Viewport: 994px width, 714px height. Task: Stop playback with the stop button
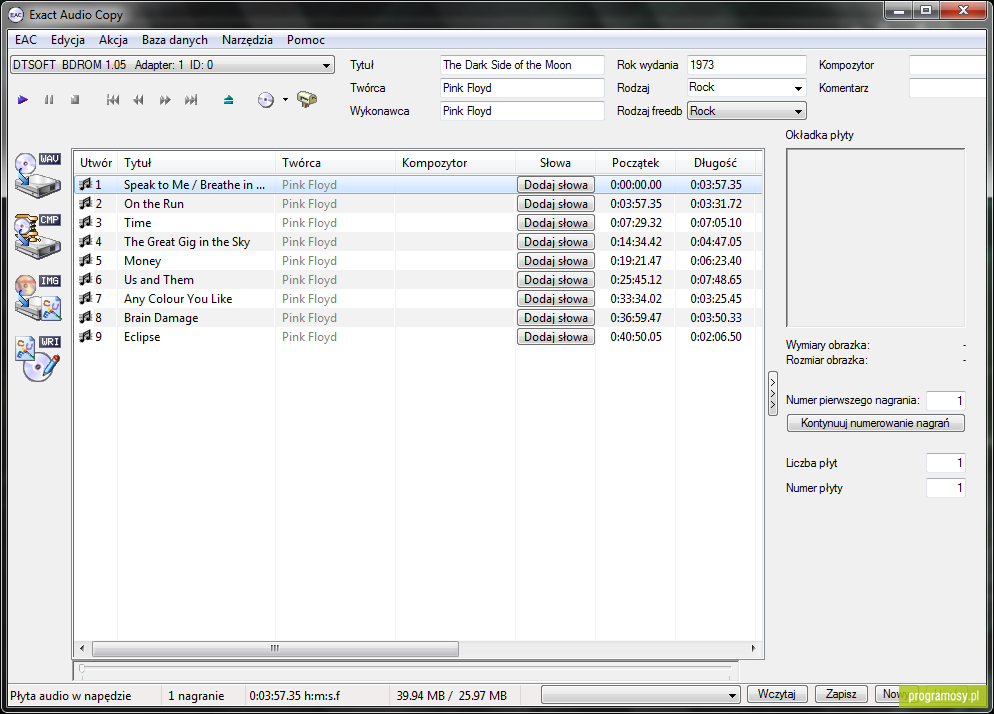75,100
